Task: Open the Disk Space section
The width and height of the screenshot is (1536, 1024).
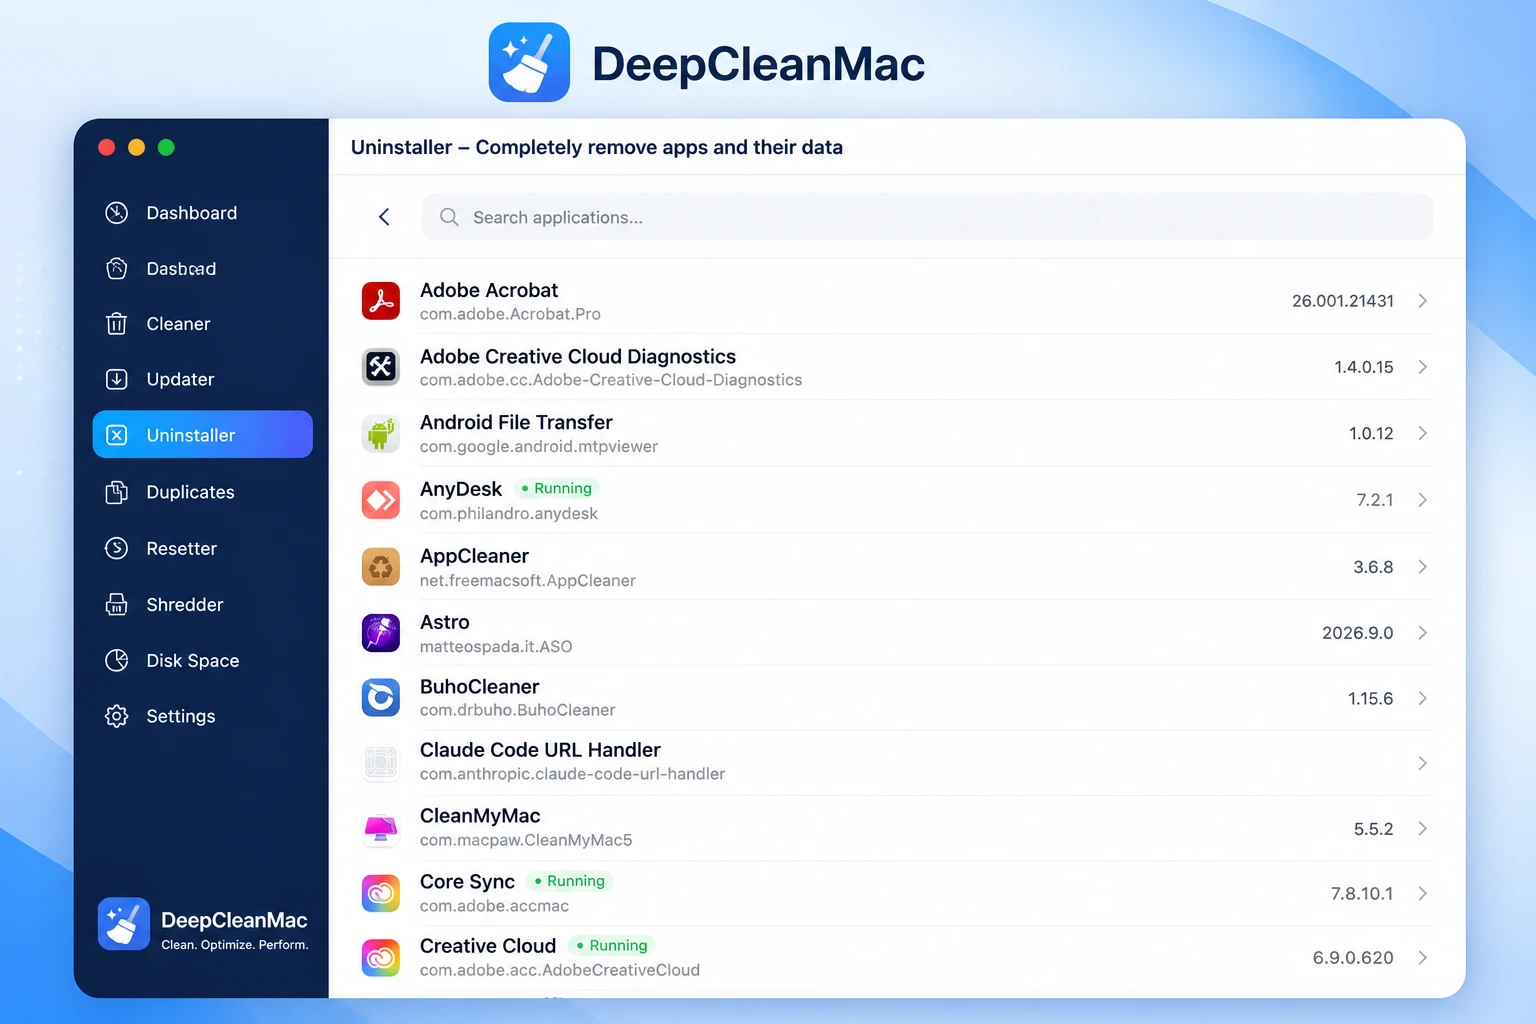Action: (x=202, y=660)
